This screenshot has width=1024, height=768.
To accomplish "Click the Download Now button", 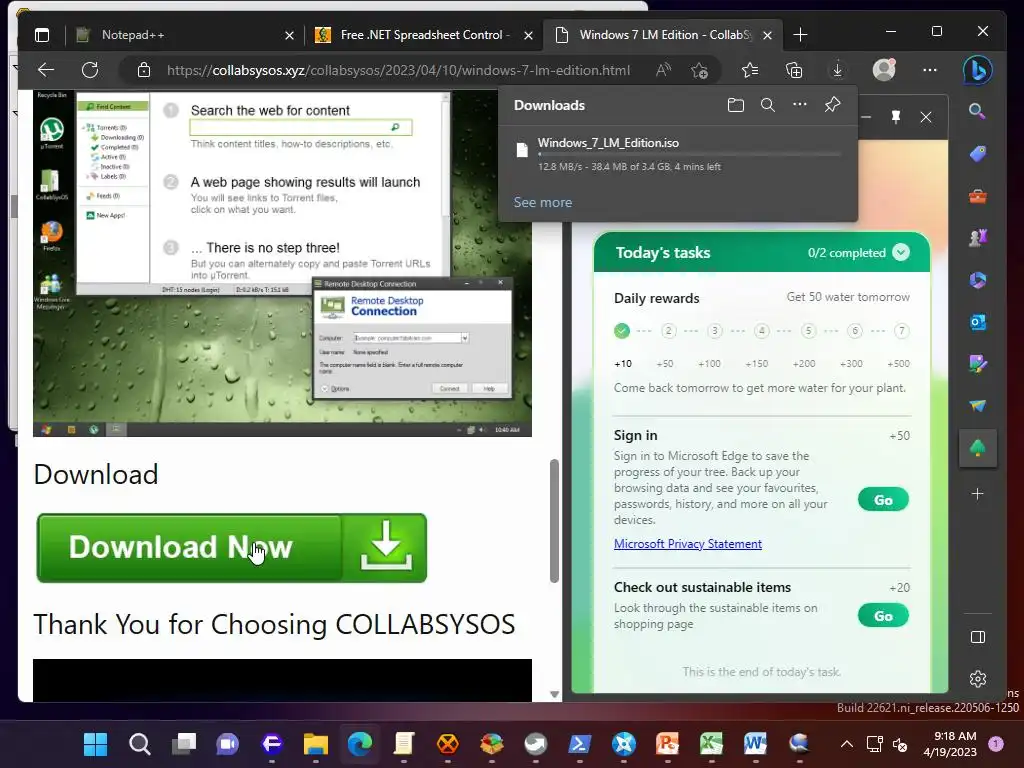I will 232,548.
